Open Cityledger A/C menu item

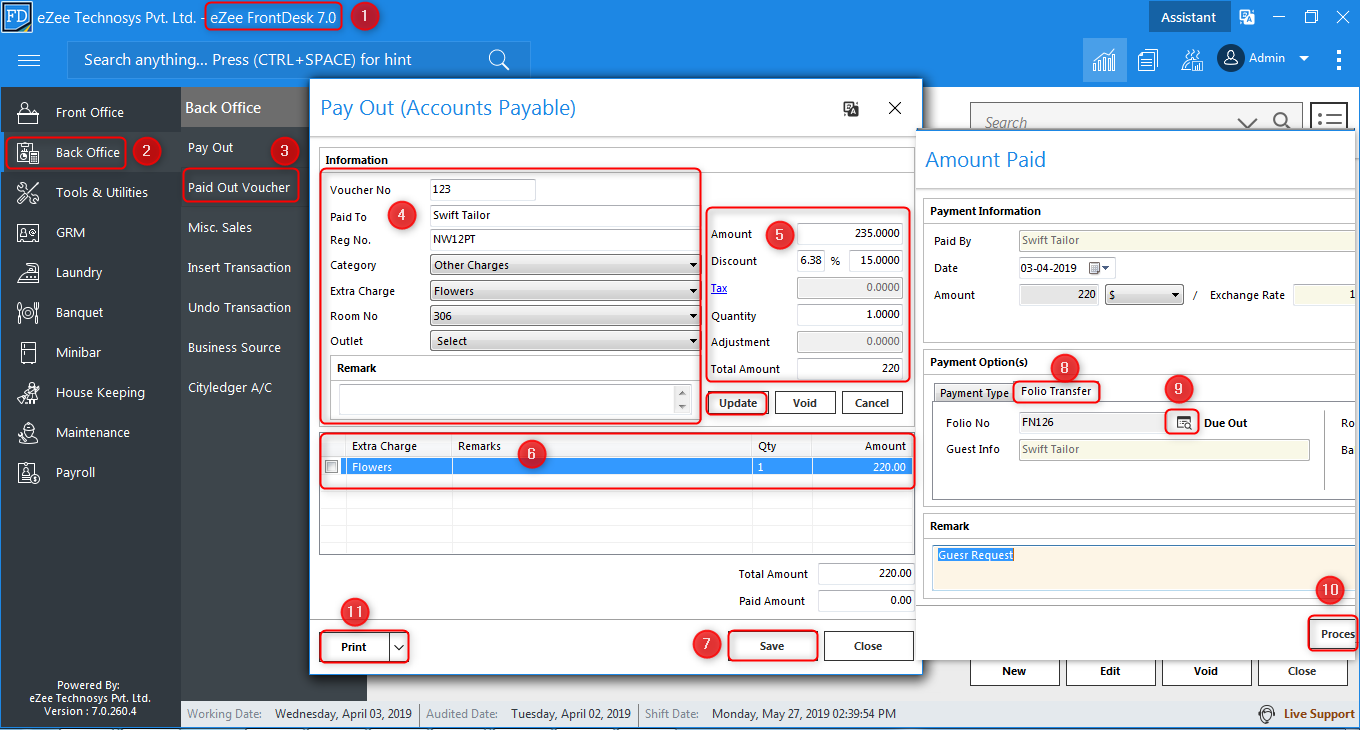[x=230, y=387]
